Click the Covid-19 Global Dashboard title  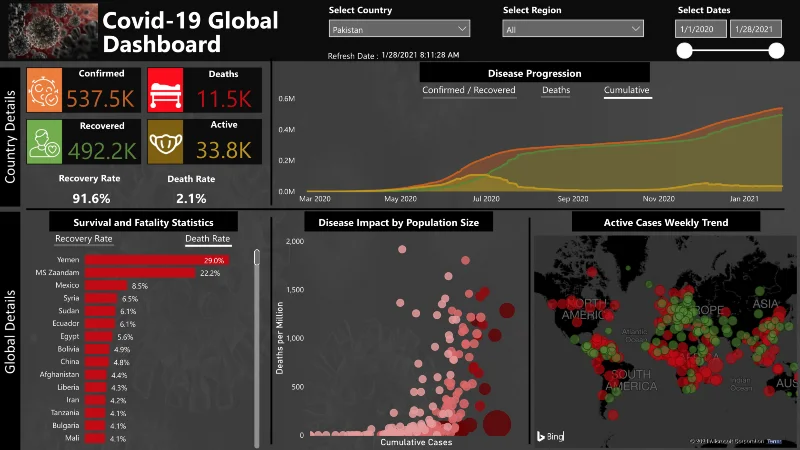click(x=190, y=32)
